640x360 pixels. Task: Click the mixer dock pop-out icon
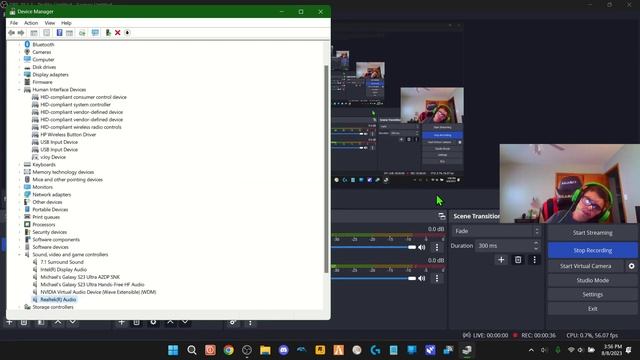442,216
